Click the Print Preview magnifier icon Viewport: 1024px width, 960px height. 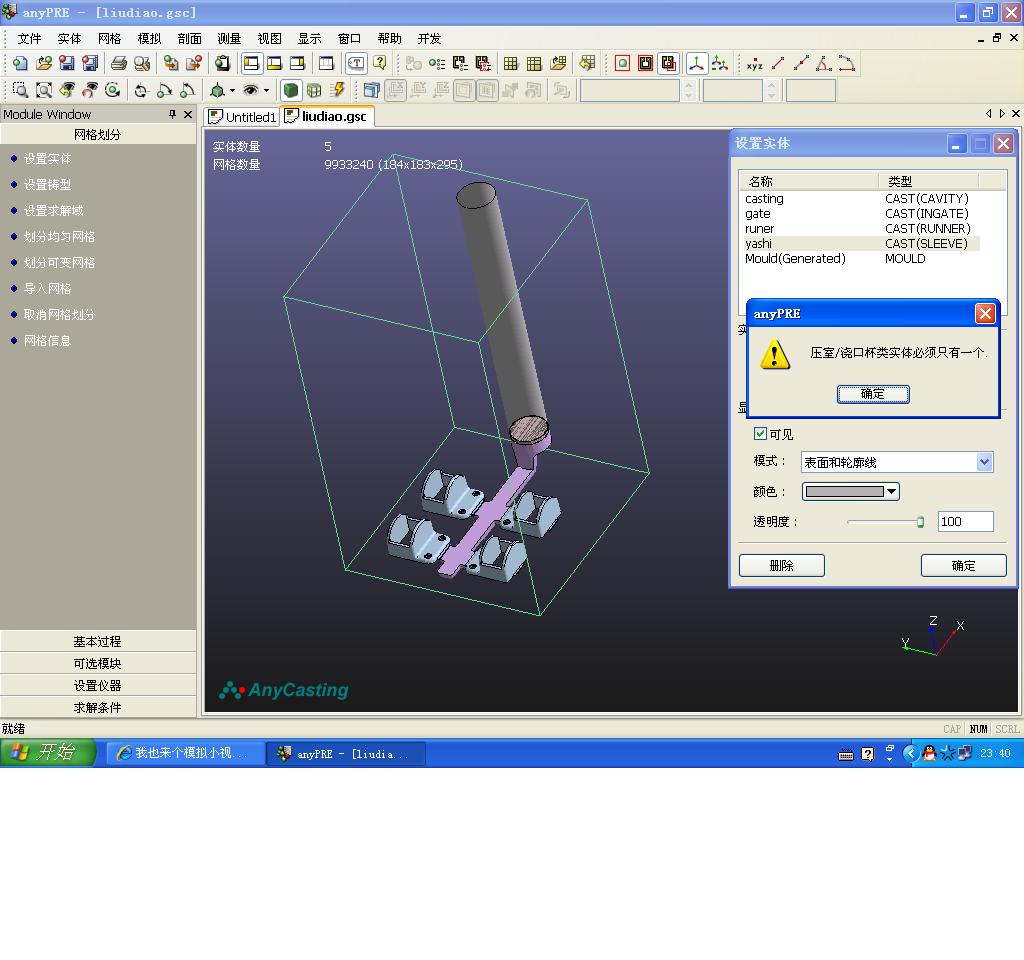pyautogui.click(x=142, y=63)
